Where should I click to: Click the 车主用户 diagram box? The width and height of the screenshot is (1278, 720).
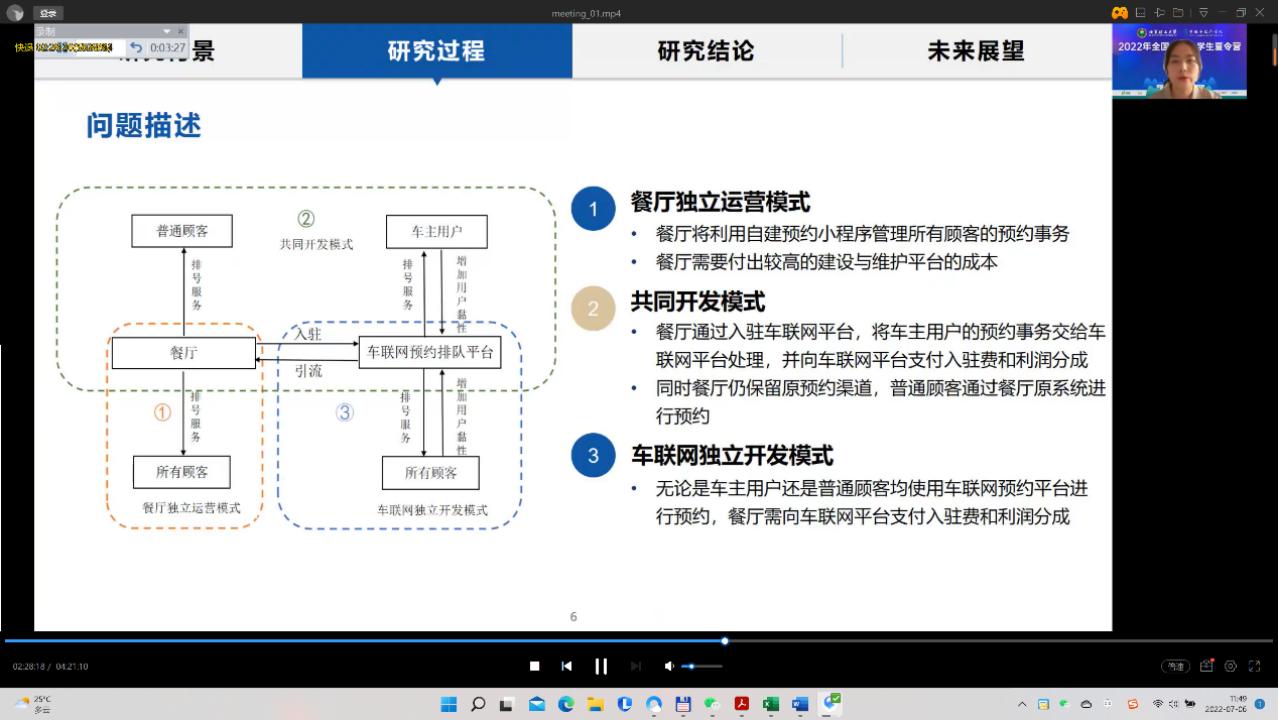pos(437,231)
